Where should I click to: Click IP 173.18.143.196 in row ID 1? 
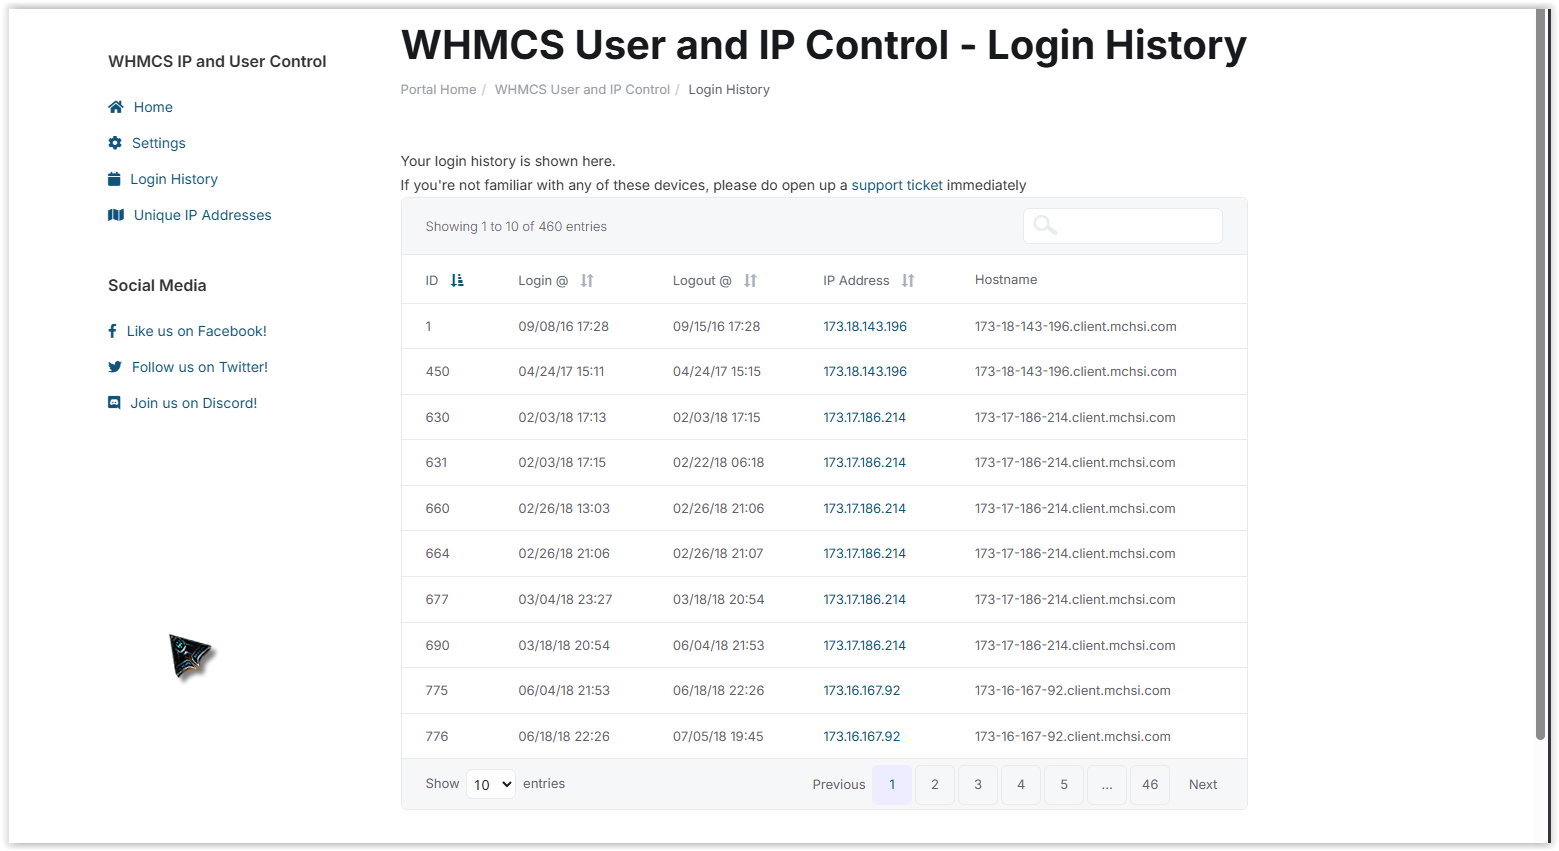865,326
